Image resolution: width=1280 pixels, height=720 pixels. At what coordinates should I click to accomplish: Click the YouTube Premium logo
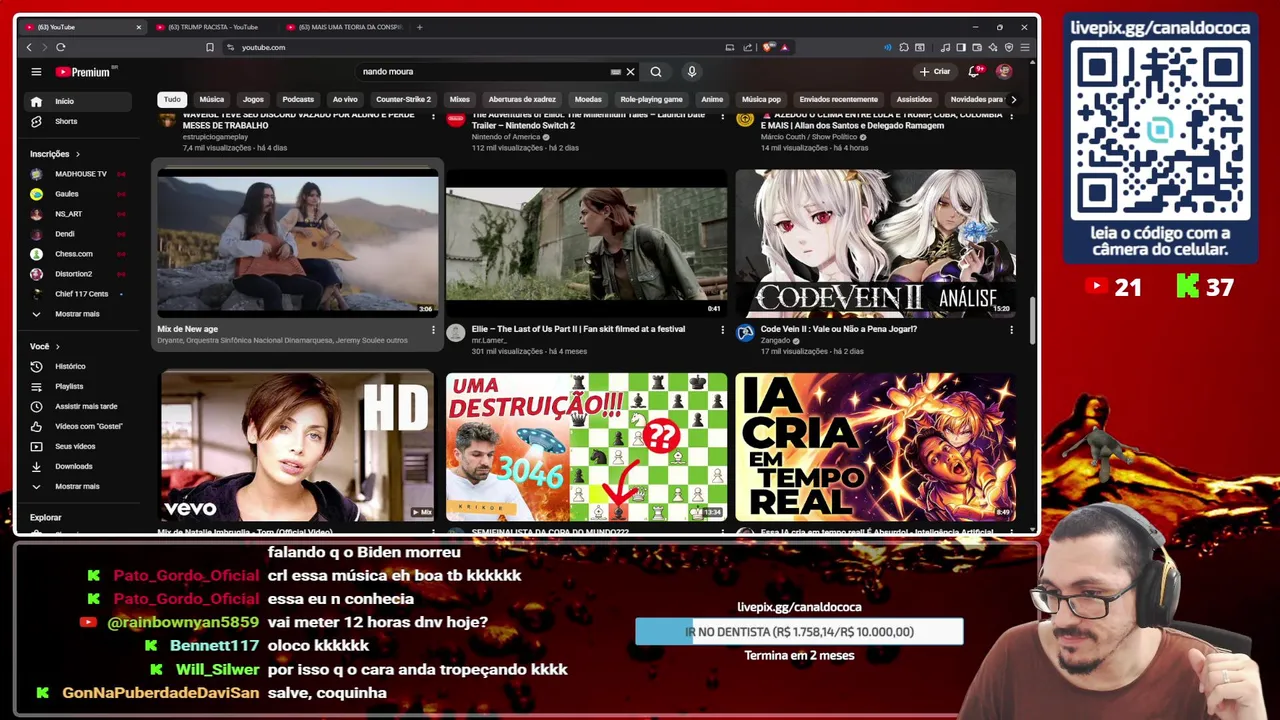tap(84, 72)
